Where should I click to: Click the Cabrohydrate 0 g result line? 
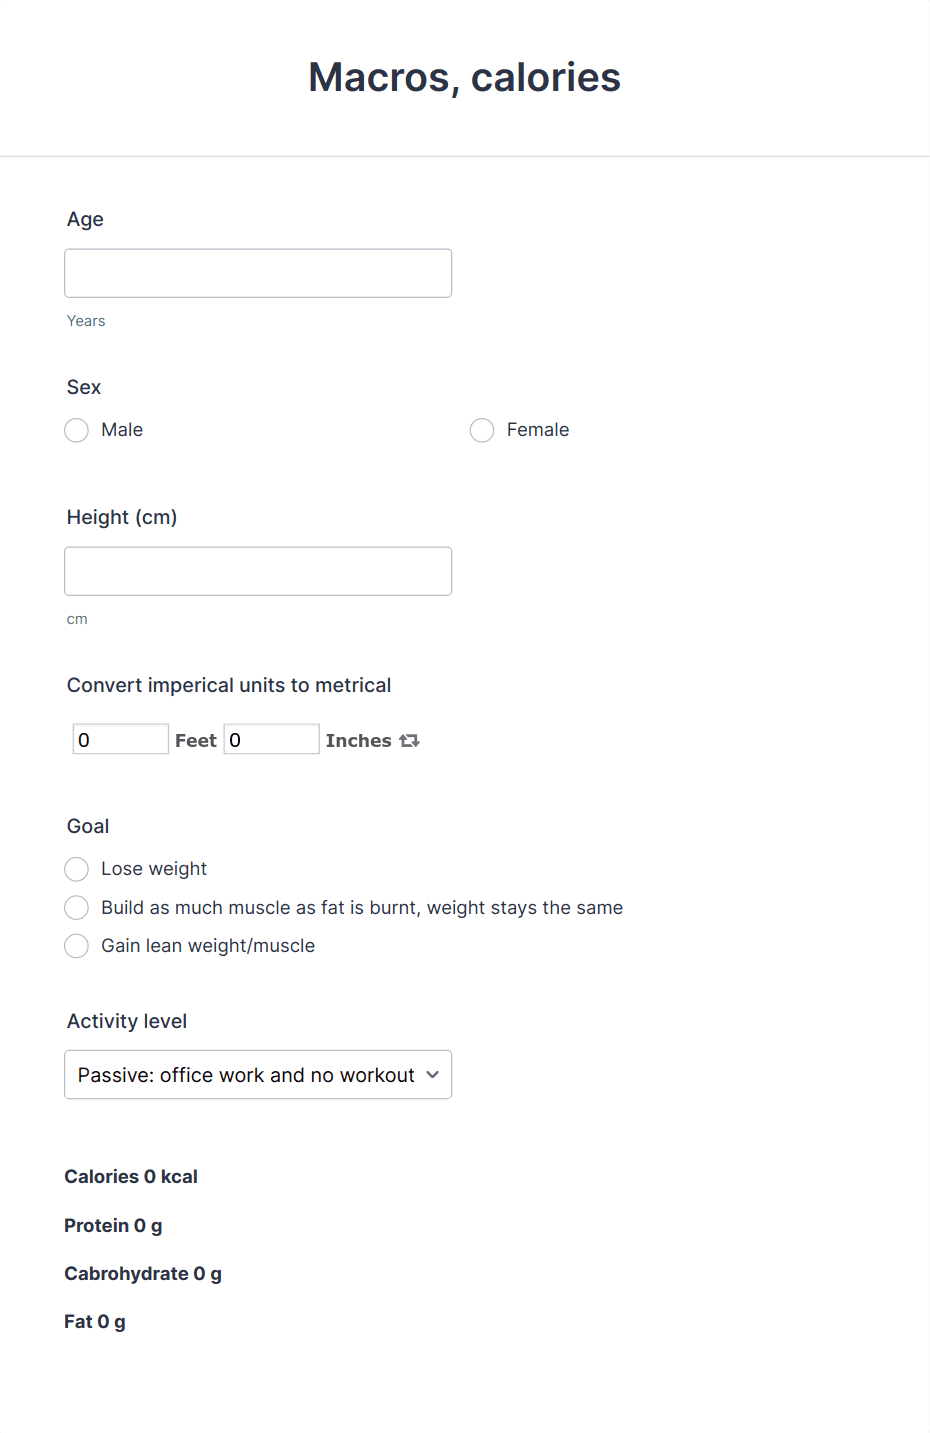coord(142,1273)
